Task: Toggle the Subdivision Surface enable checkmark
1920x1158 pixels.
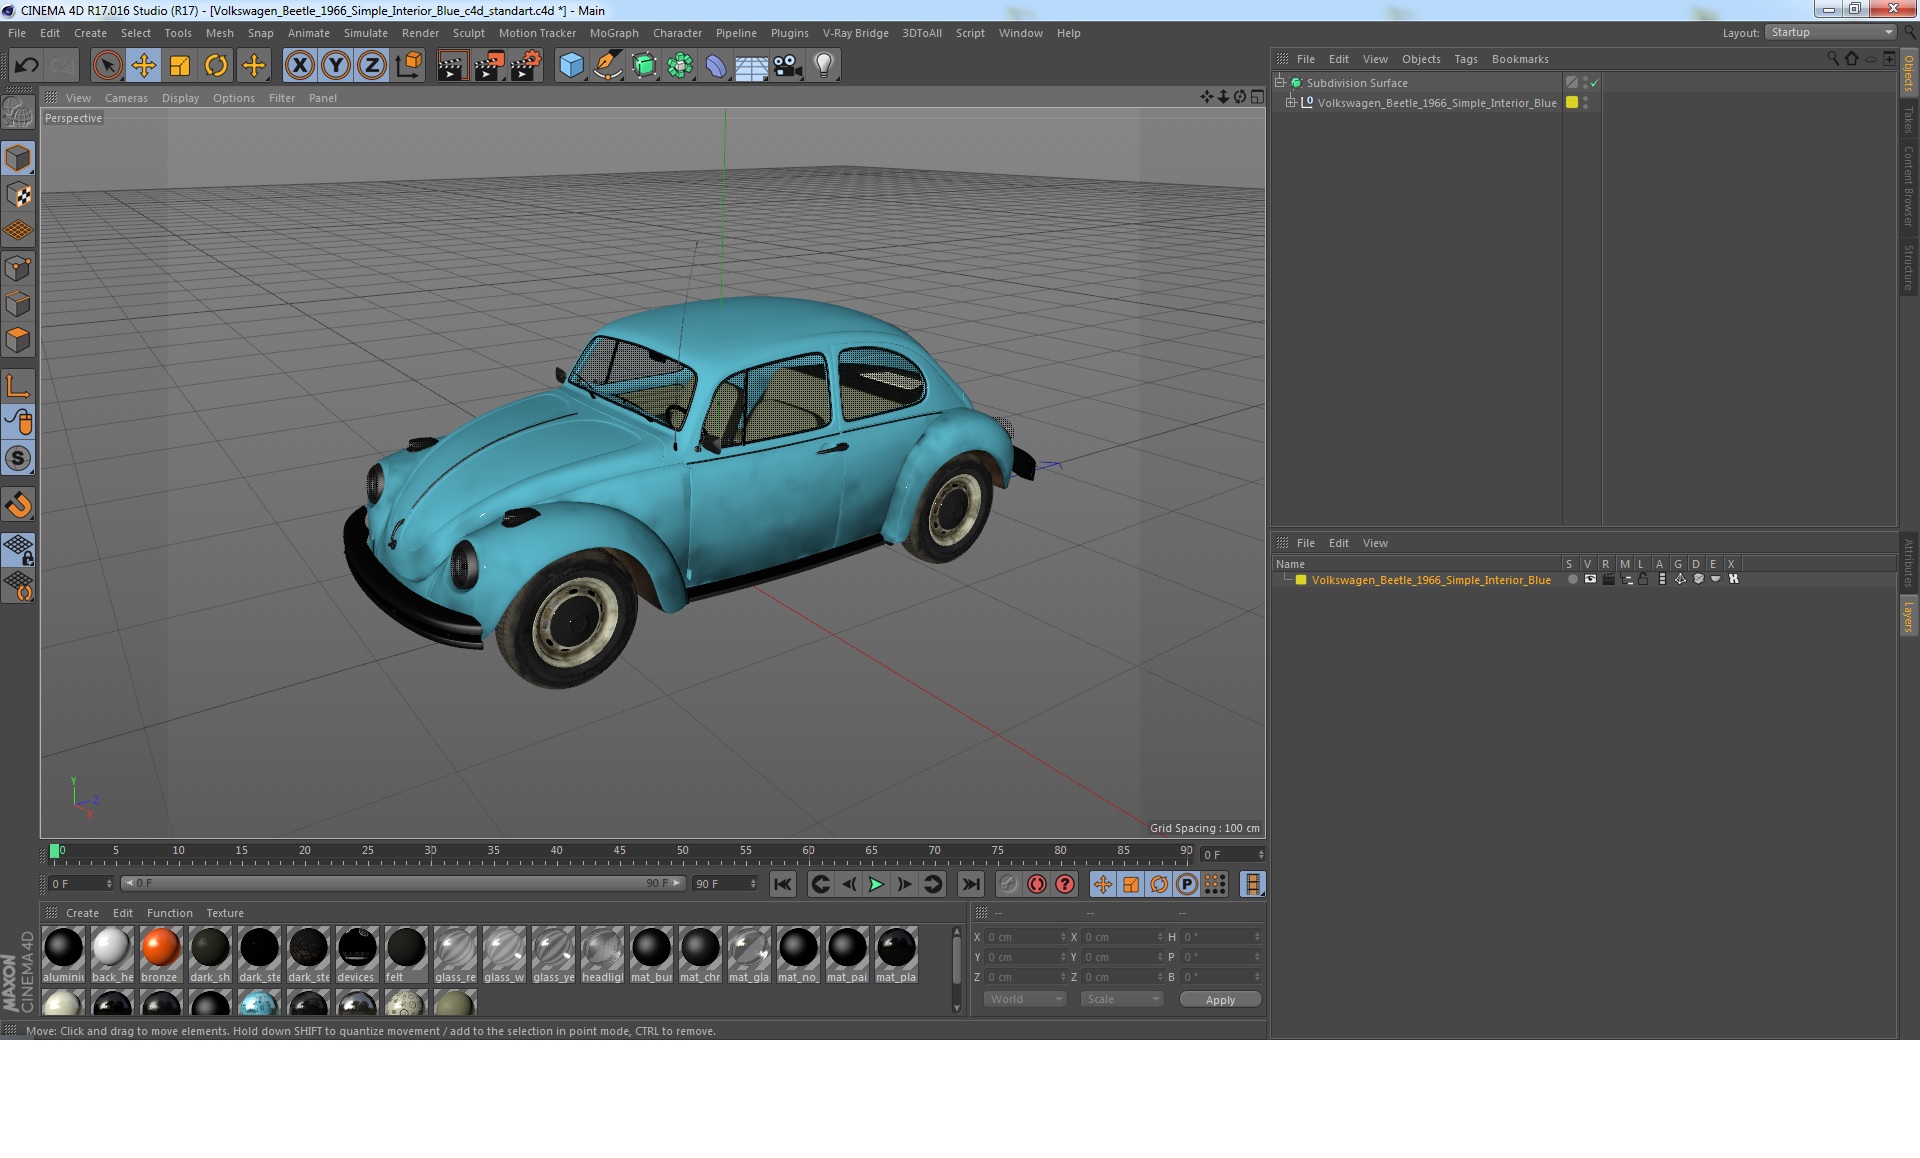Action: tap(1595, 83)
